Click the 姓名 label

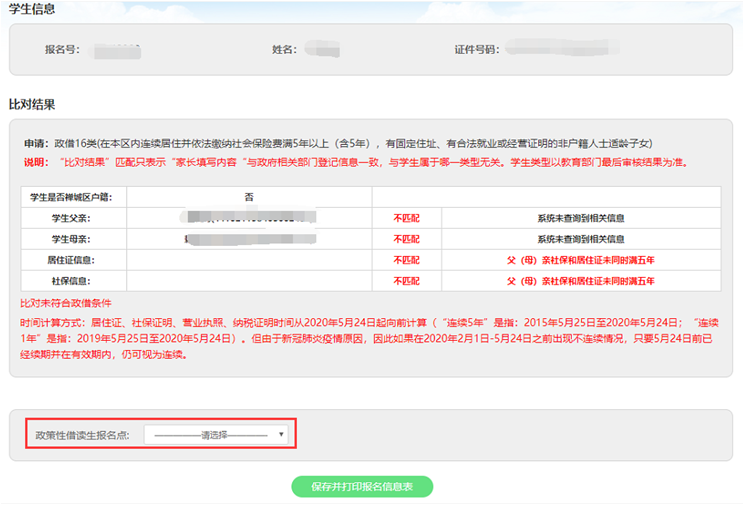284,49
